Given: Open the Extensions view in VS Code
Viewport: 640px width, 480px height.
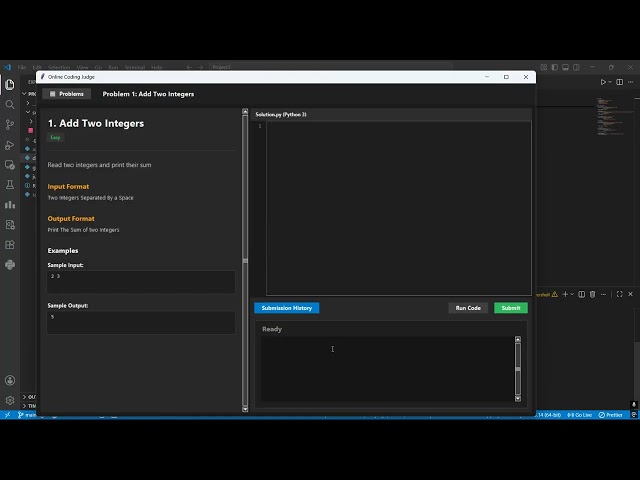Looking at the screenshot, I should click(x=10, y=244).
